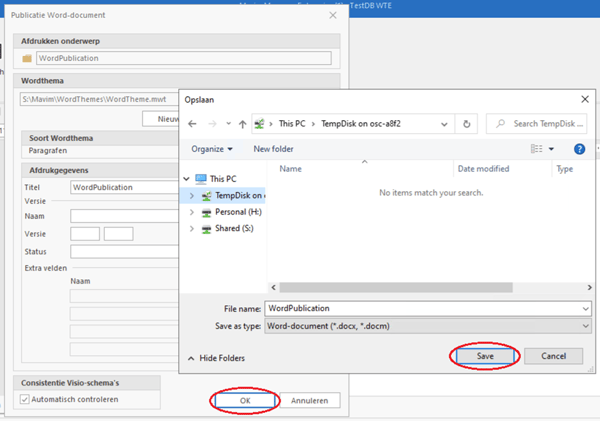The image size is (600, 421).
Task: Refresh the TempDisk folder location
Action: [x=466, y=124]
